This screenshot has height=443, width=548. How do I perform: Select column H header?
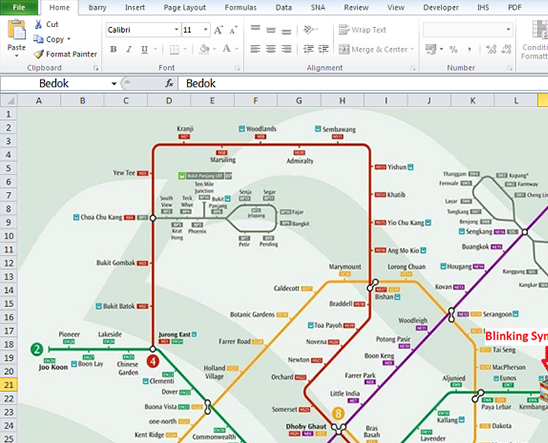[342, 101]
